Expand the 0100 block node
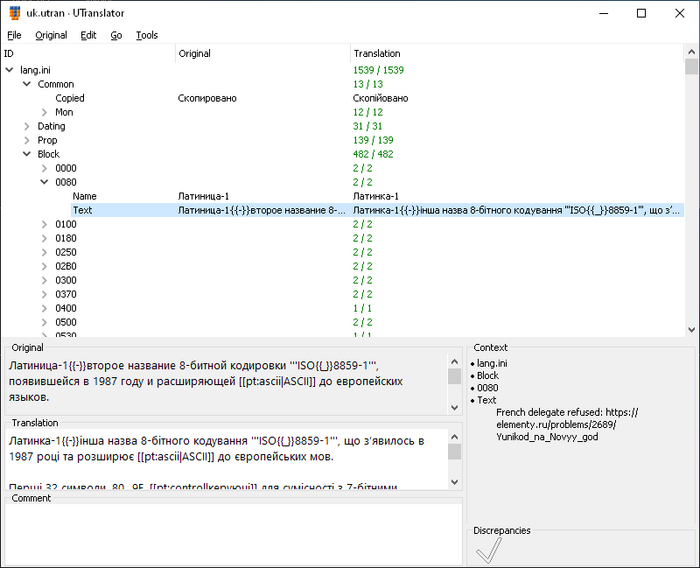This screenshot has width=700, height=568. click(44, 224)
